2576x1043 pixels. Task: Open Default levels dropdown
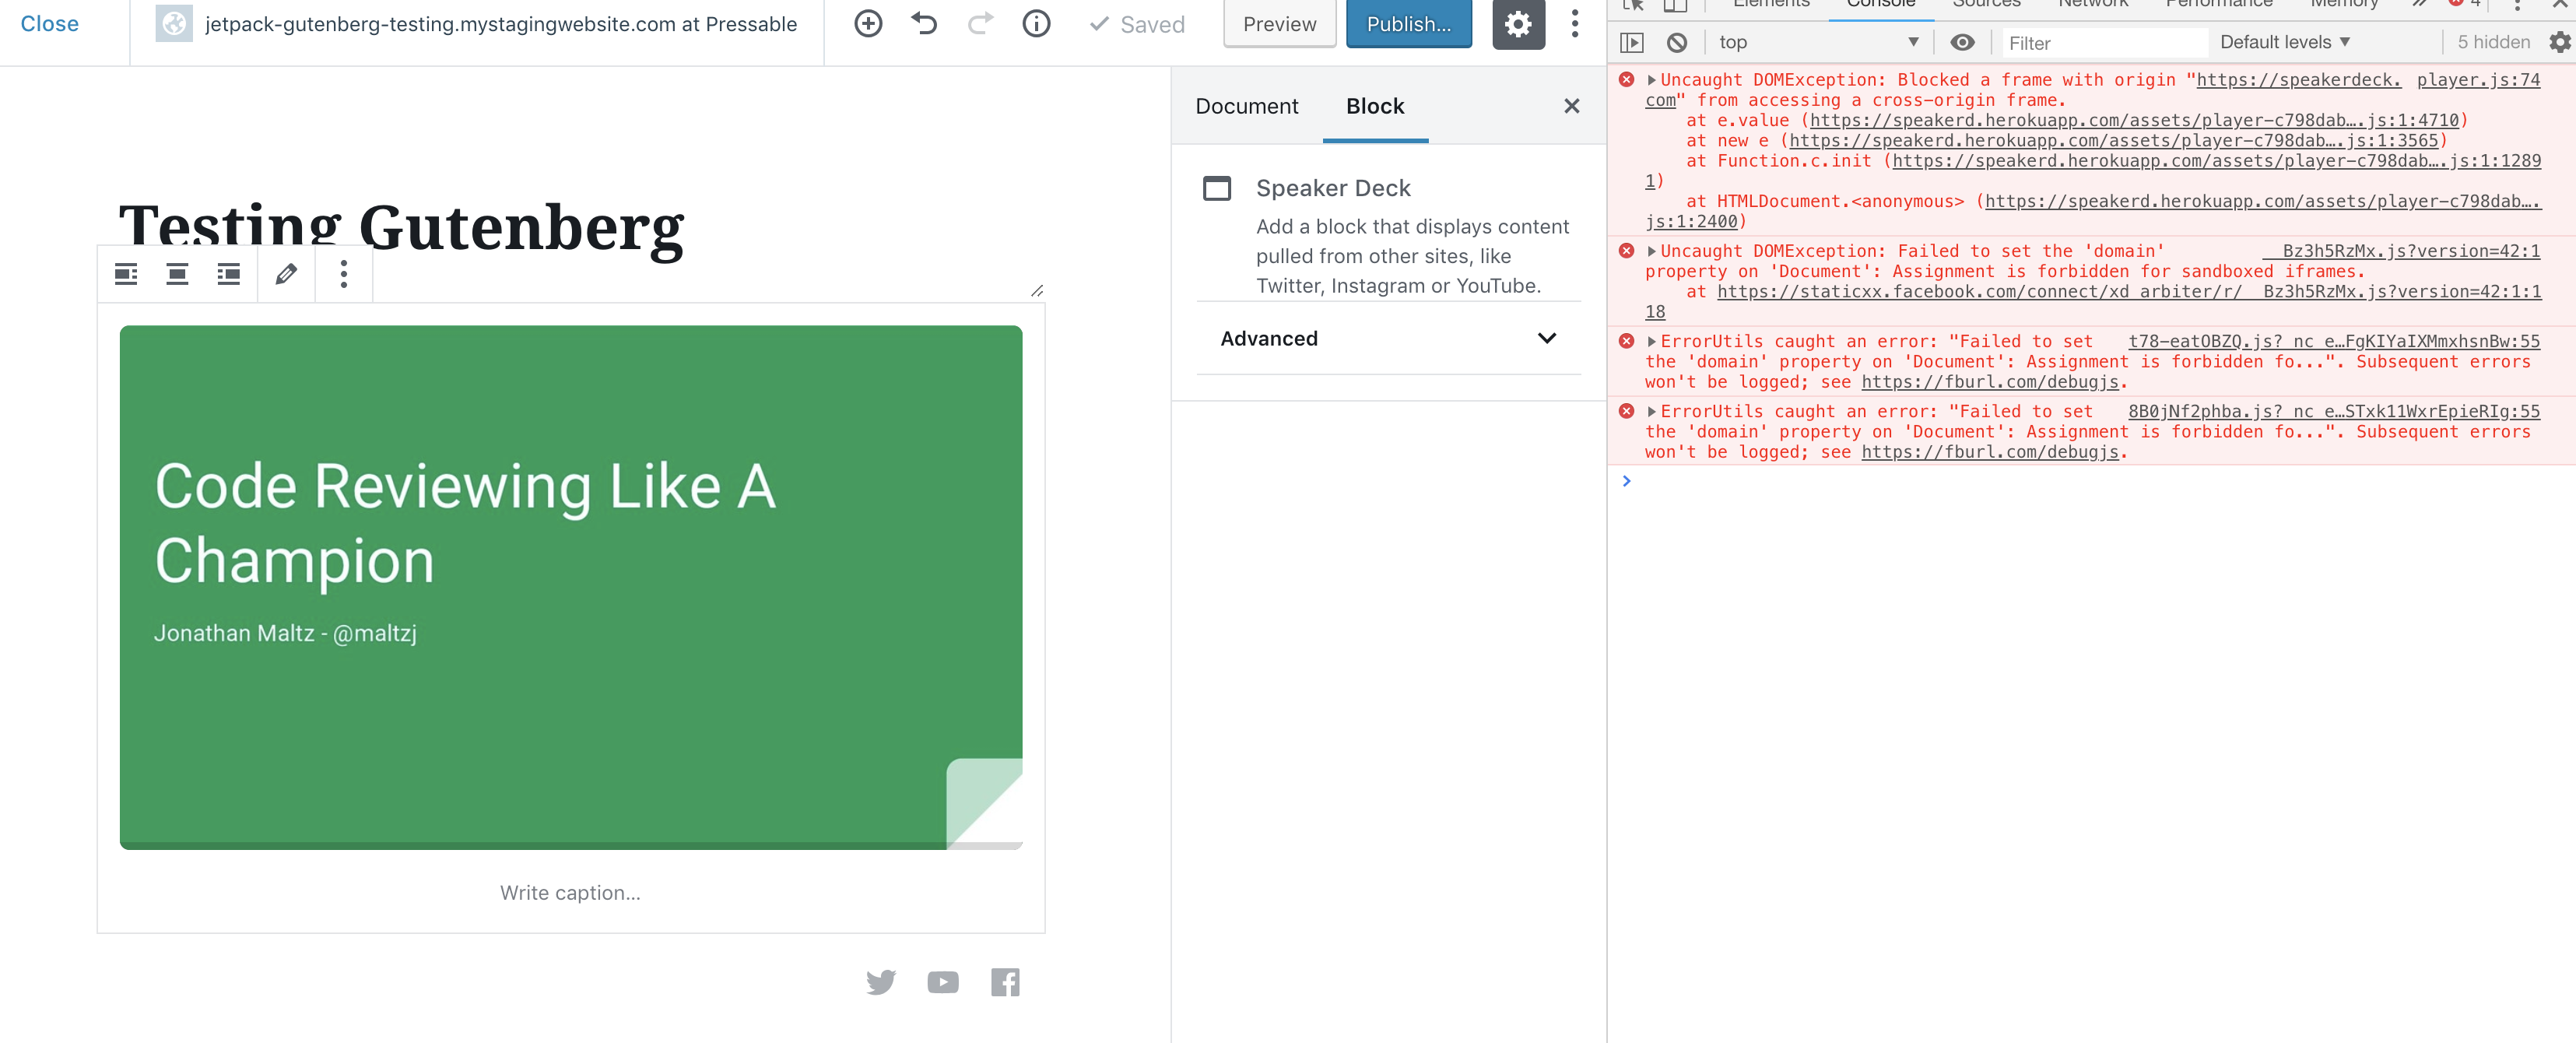tap(2284, 42)
